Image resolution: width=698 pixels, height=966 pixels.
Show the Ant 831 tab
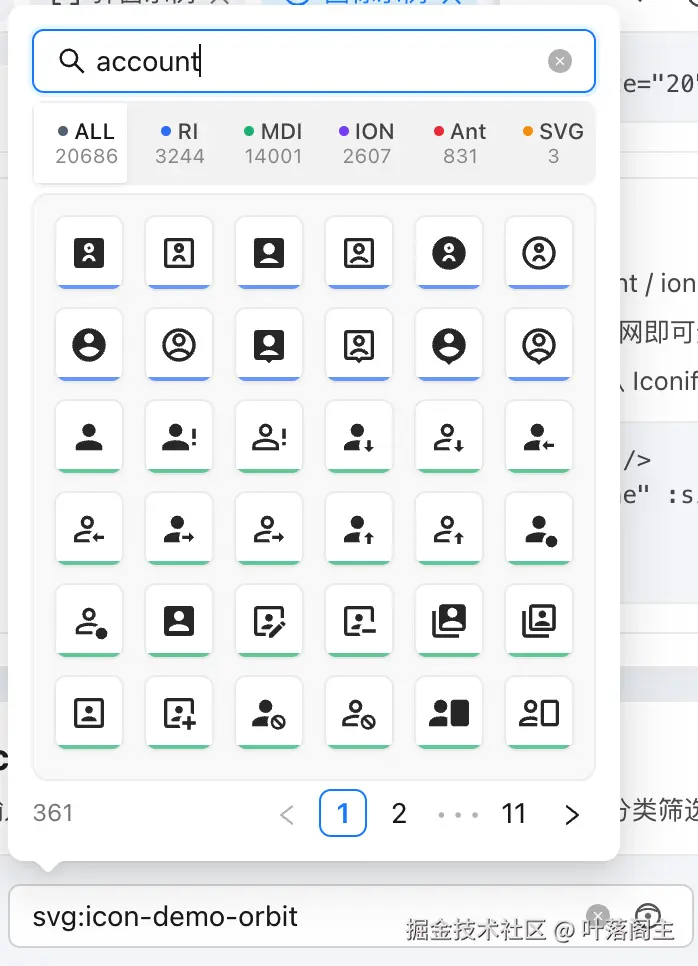460,143
